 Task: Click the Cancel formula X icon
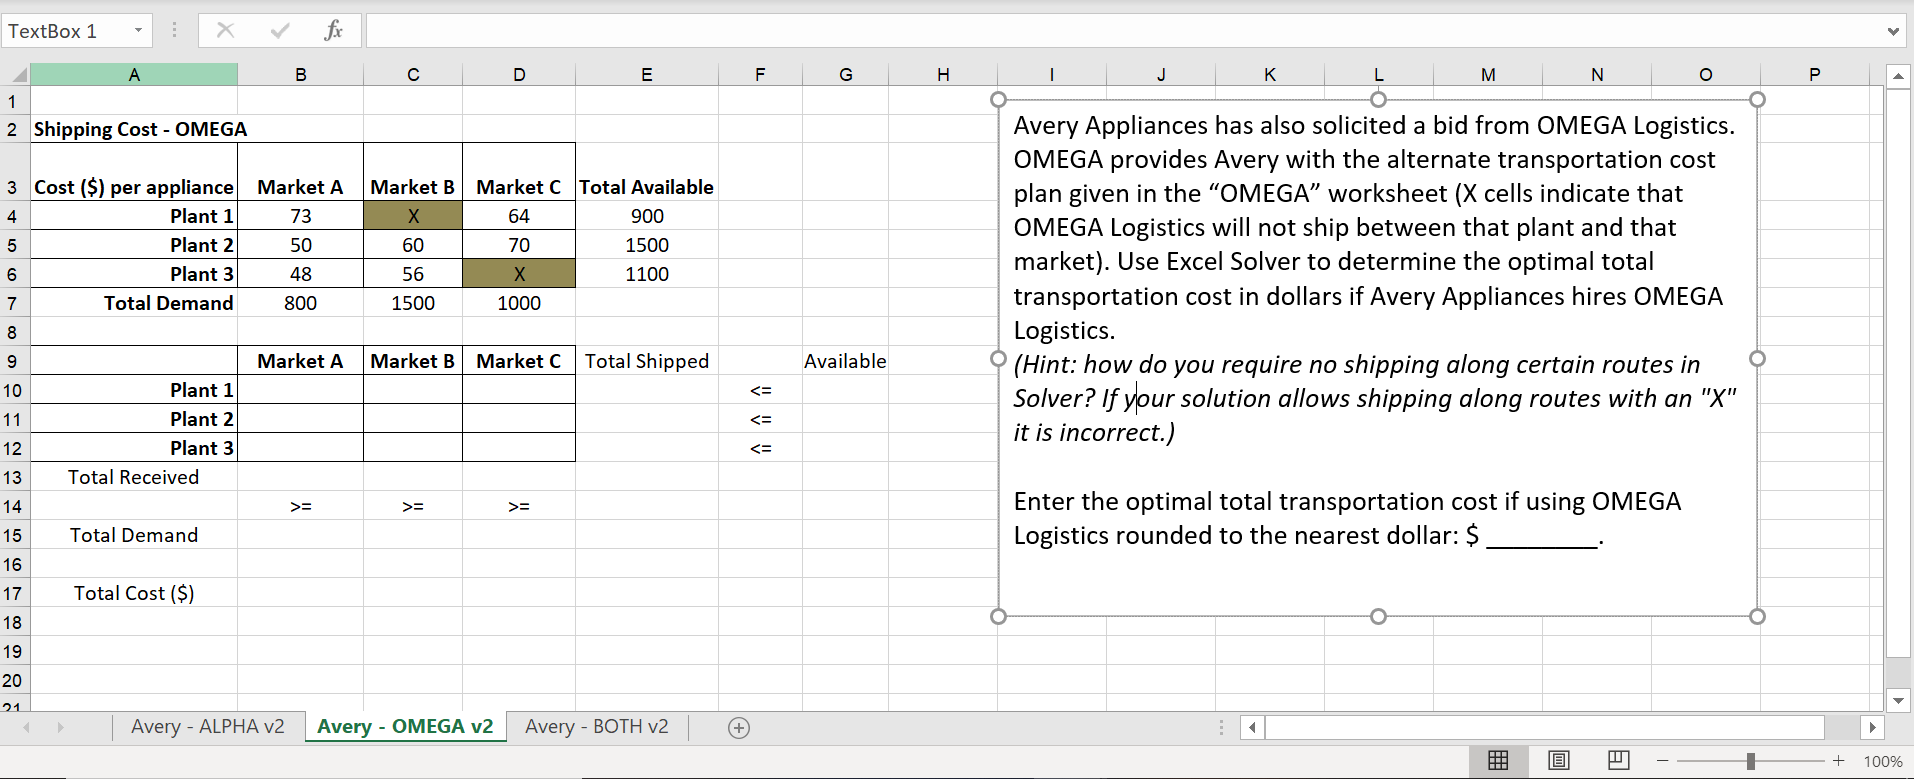coord(226,31)
